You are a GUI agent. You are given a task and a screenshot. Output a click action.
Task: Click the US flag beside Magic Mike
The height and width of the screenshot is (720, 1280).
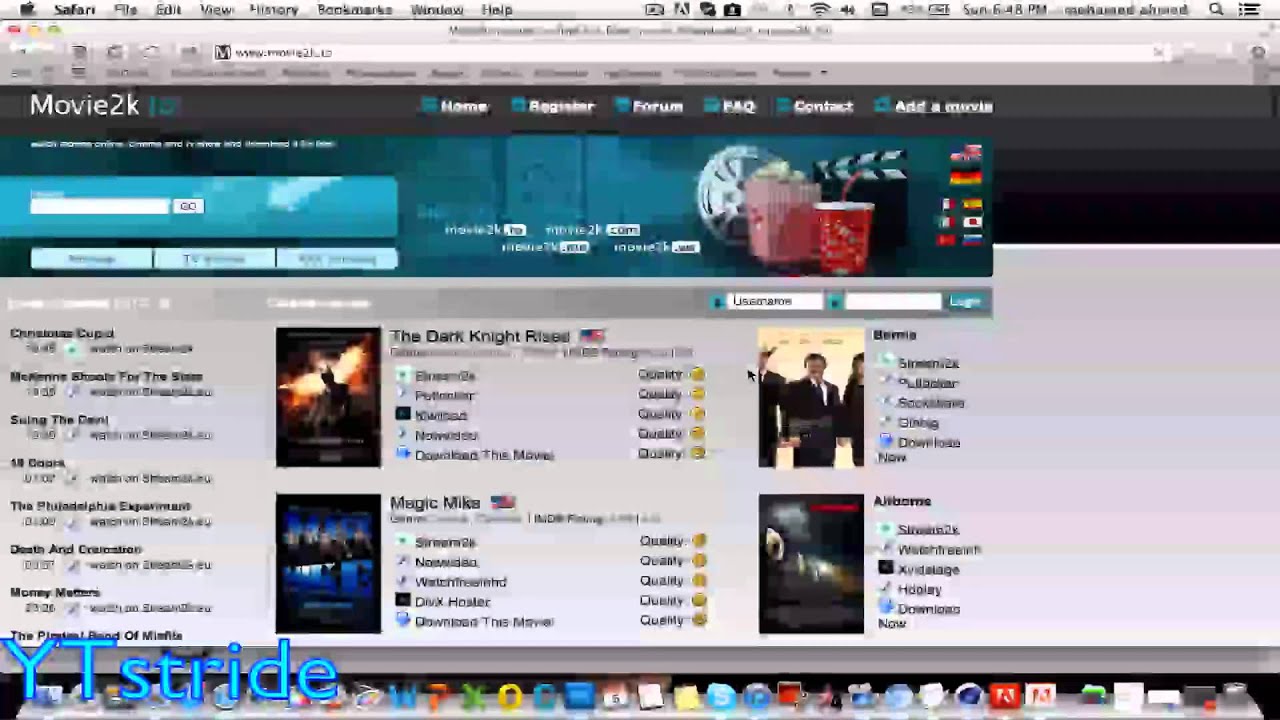click(x=503, y=502)
